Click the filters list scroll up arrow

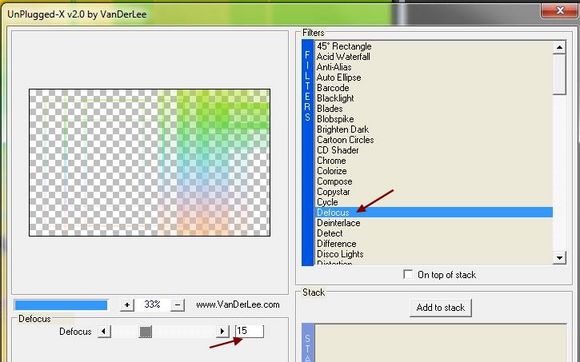point(559,47)
